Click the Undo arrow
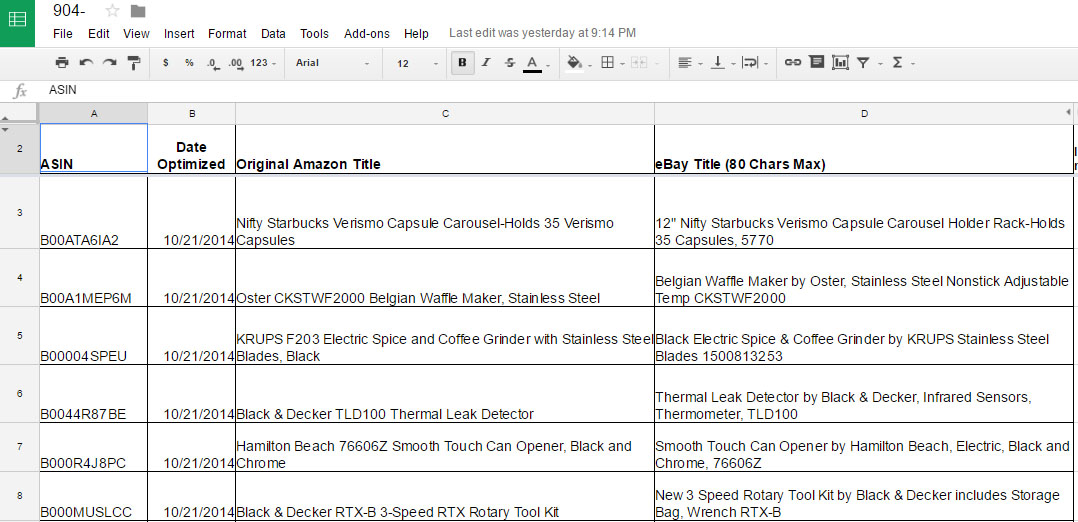This screenshot has height=522, width=1078. [x=86, y=63]
